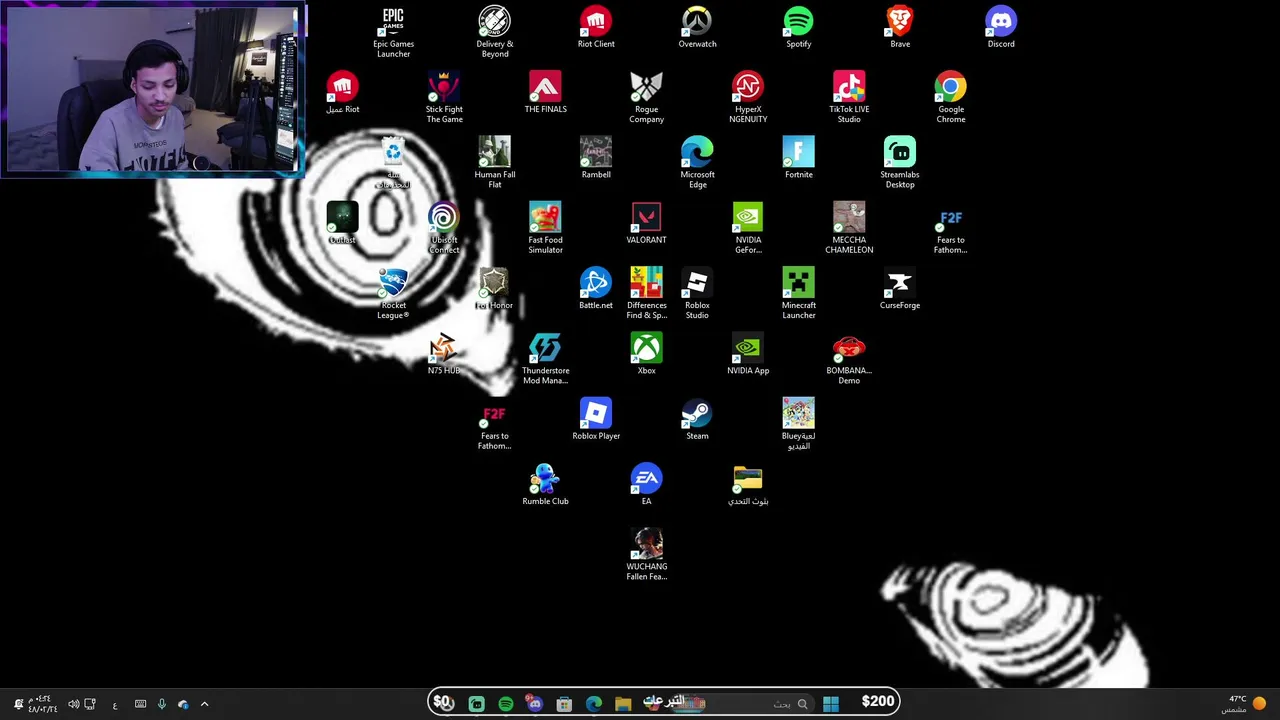Open the NVIDIA App desktop shortcut

[x=748, y=353]
